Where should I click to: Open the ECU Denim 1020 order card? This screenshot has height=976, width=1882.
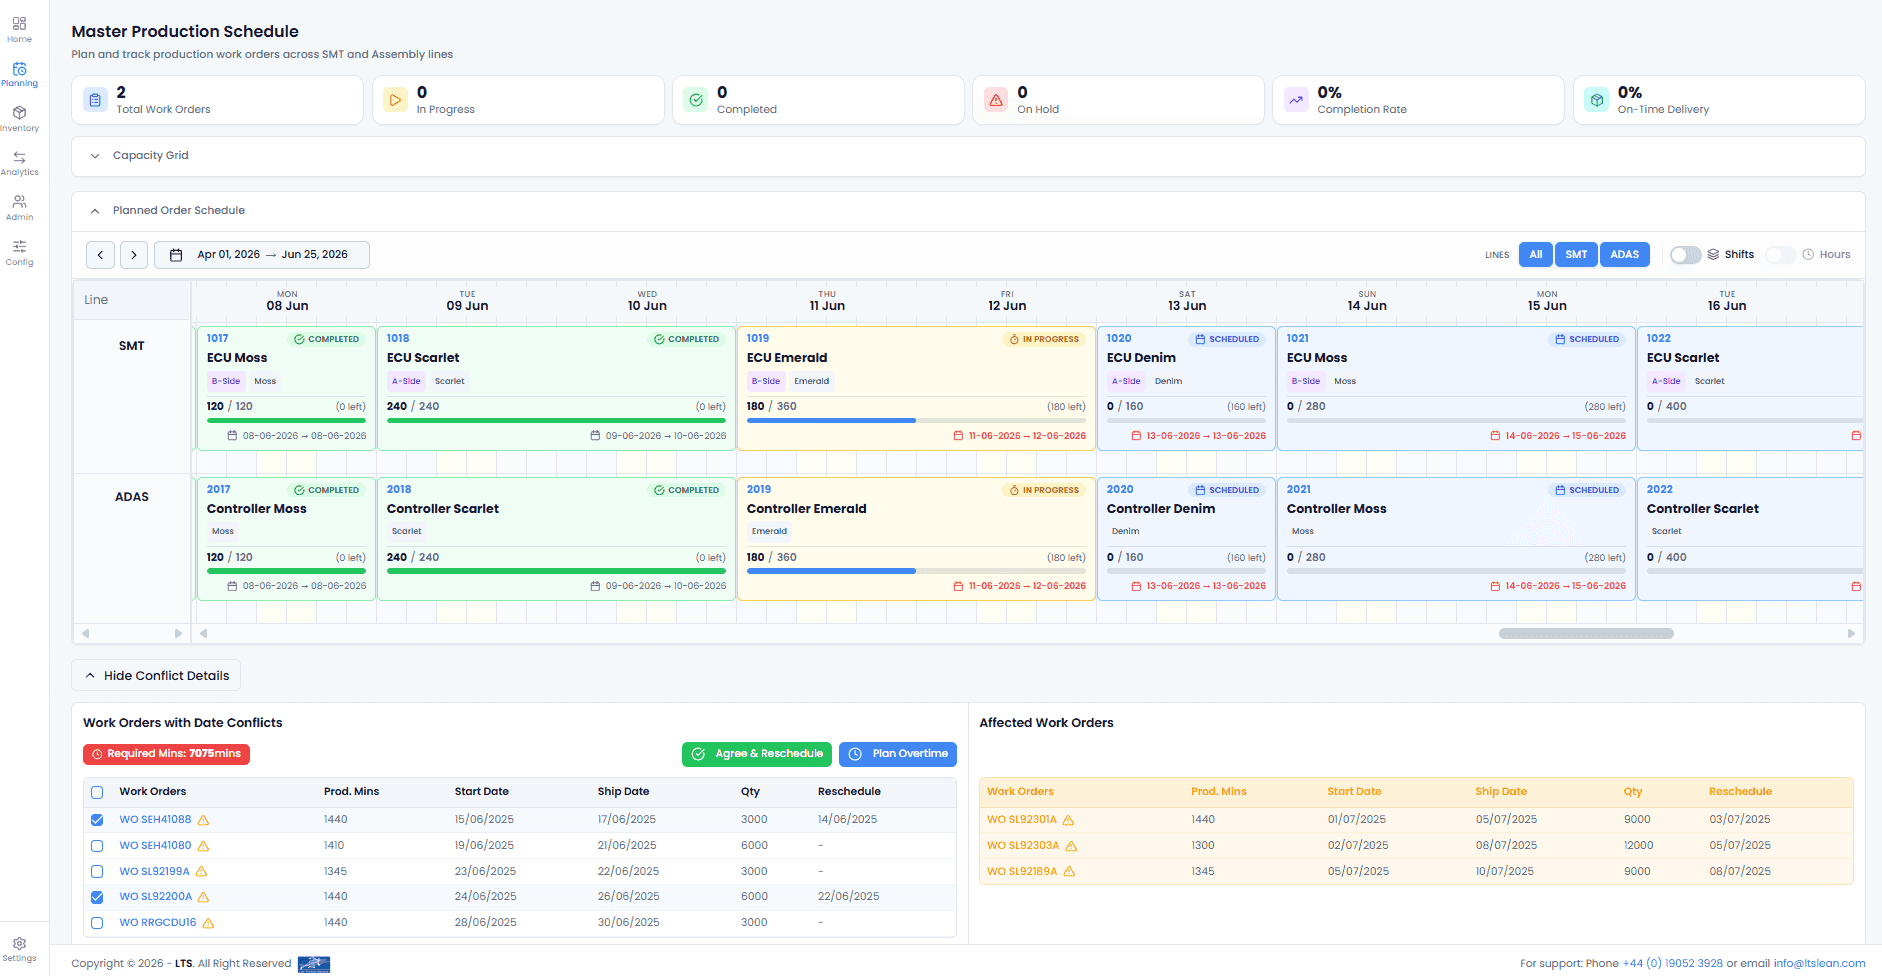(x=1186, y=389)
